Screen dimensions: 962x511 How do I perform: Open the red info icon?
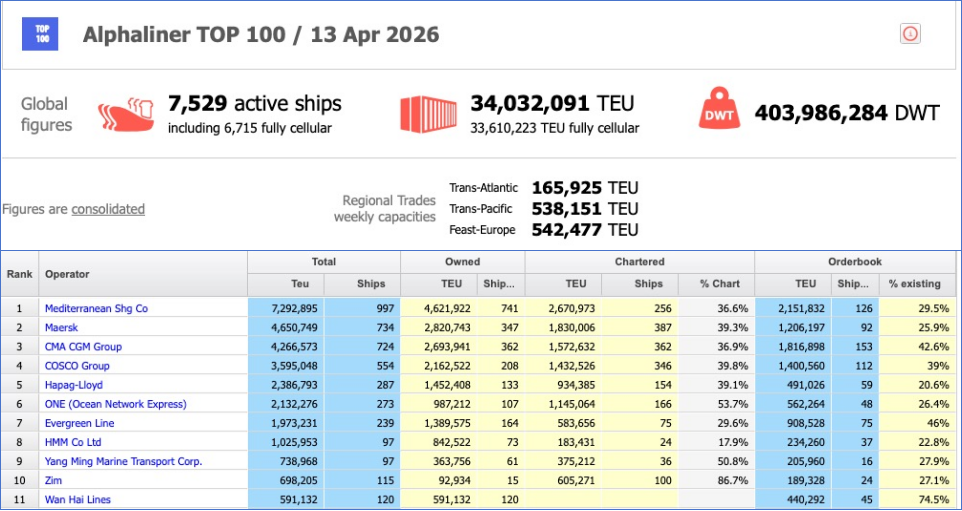click(910, 33)
